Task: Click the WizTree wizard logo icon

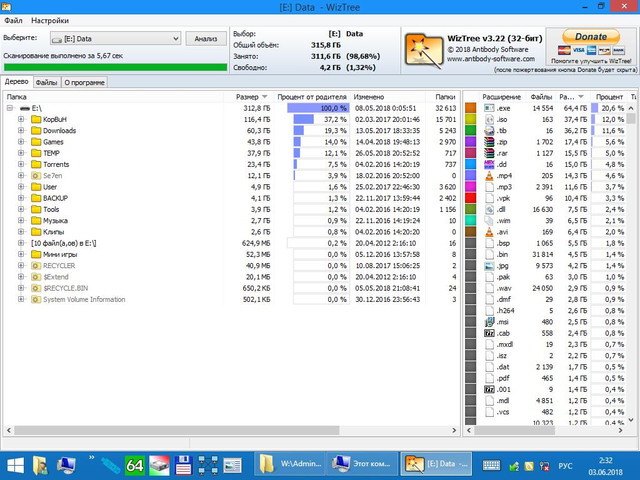Action: click(x=424, y=51)
